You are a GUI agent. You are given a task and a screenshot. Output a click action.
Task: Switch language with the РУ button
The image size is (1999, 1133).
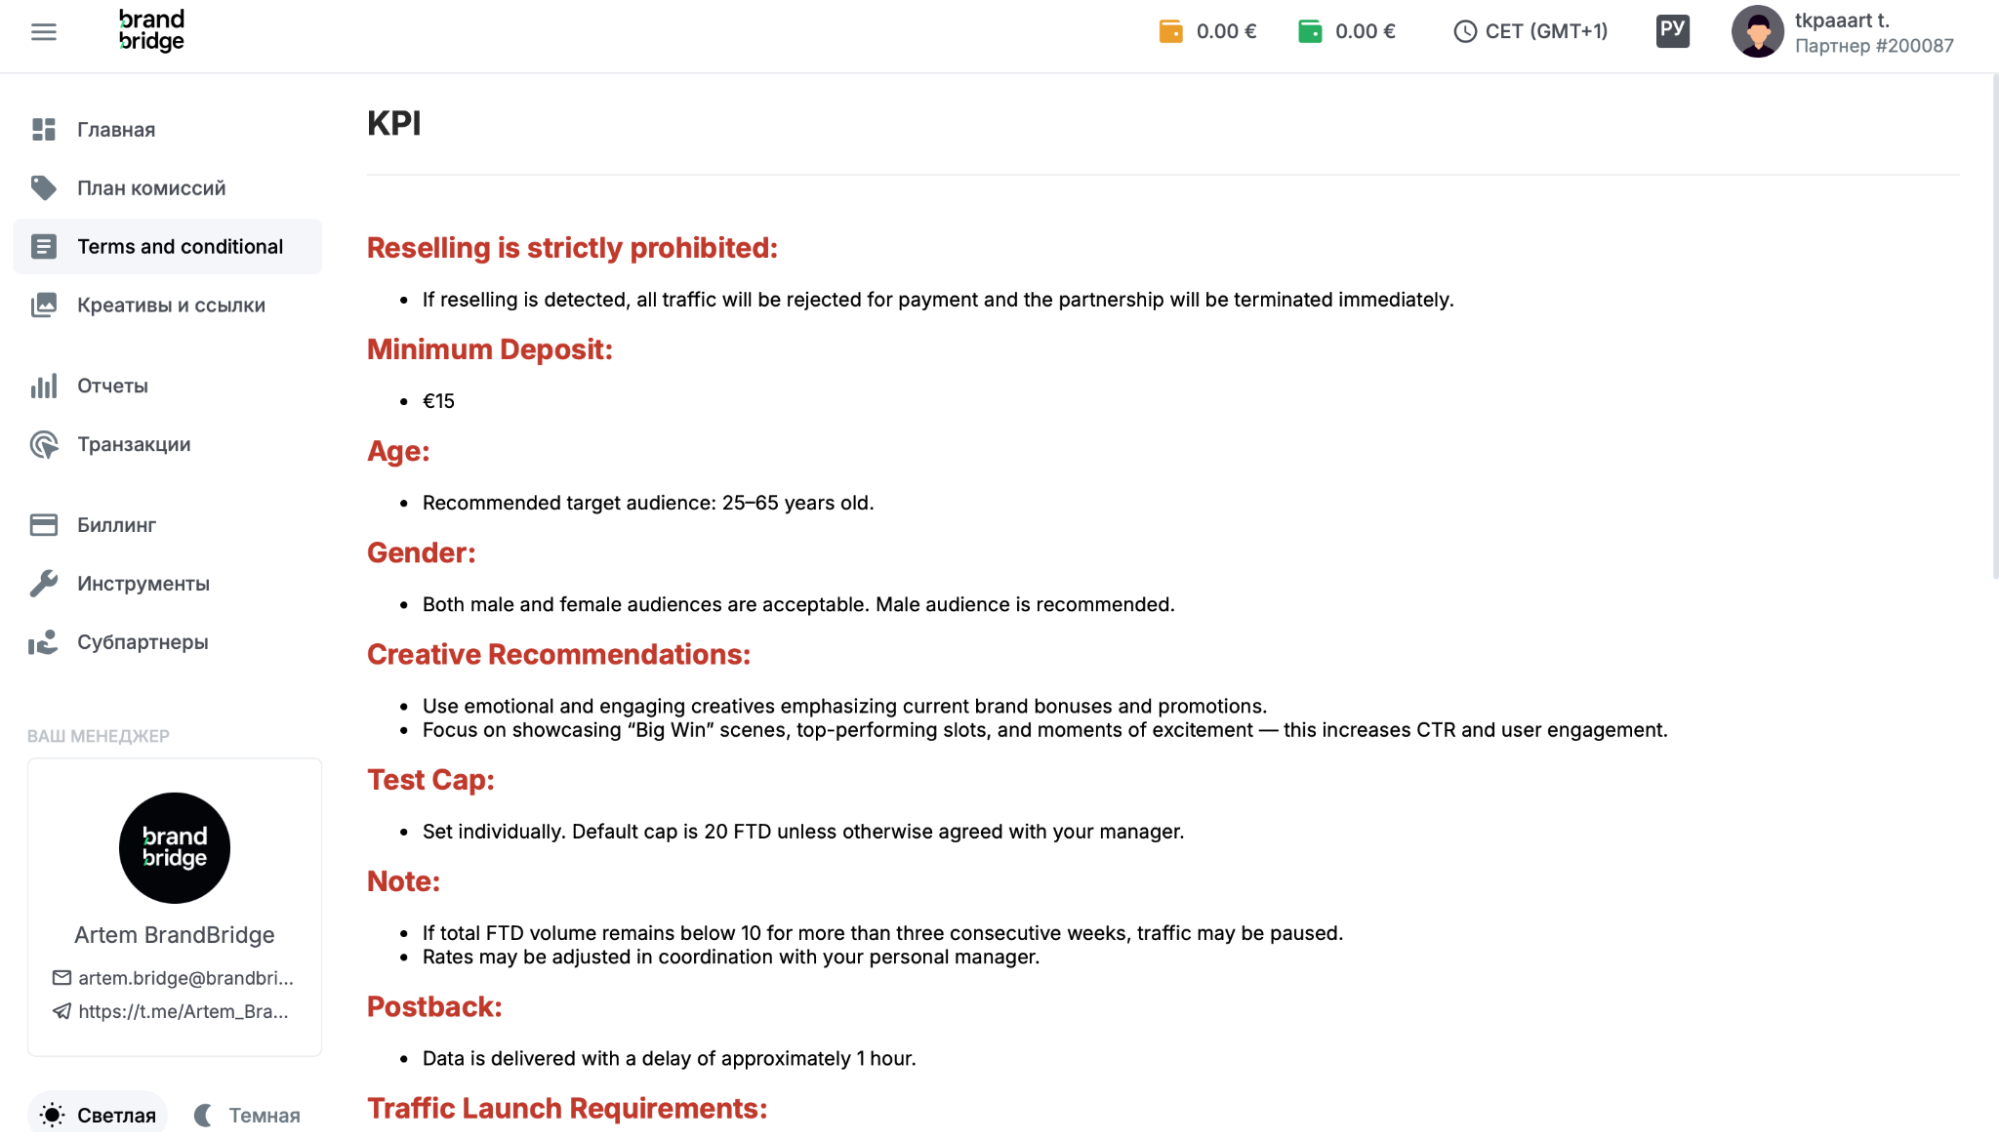pyautogui.click(x=1672, y=31)
